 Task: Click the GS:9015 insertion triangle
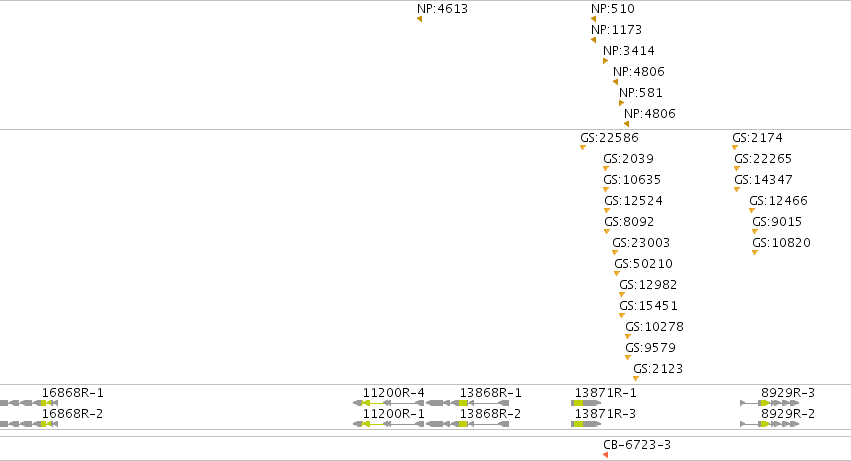[755, 232]
